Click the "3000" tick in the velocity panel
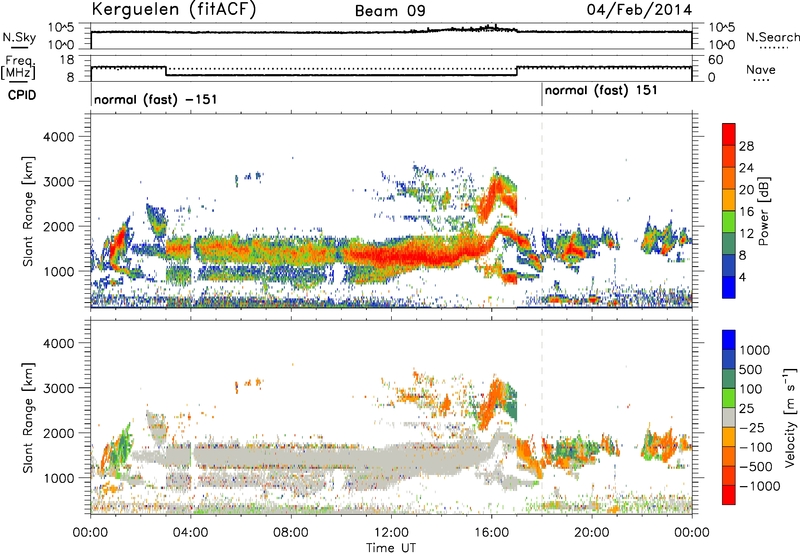The height and width of the screenshot is (554, 800). click(x=58, y=388)
